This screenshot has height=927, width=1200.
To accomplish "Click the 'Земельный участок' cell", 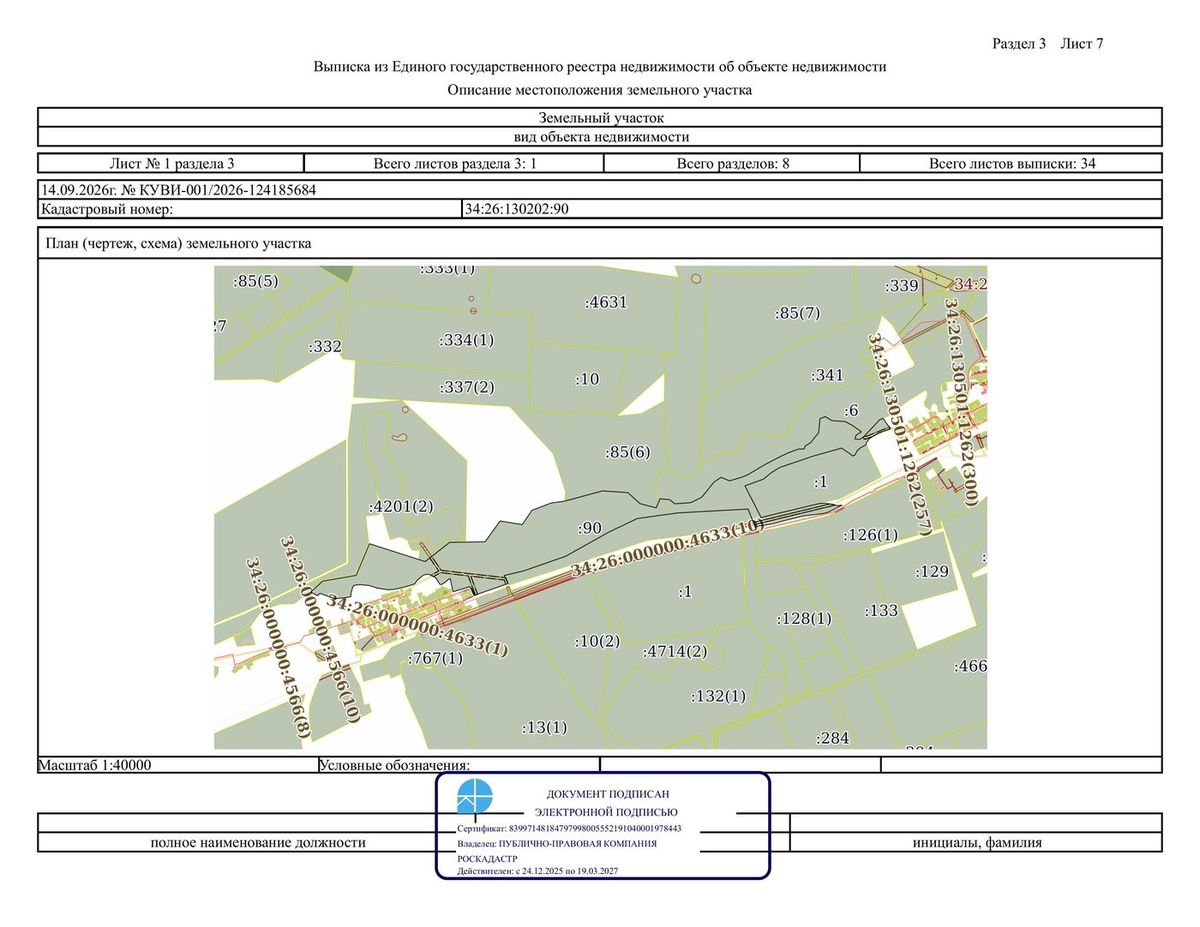I will (600, 118).
